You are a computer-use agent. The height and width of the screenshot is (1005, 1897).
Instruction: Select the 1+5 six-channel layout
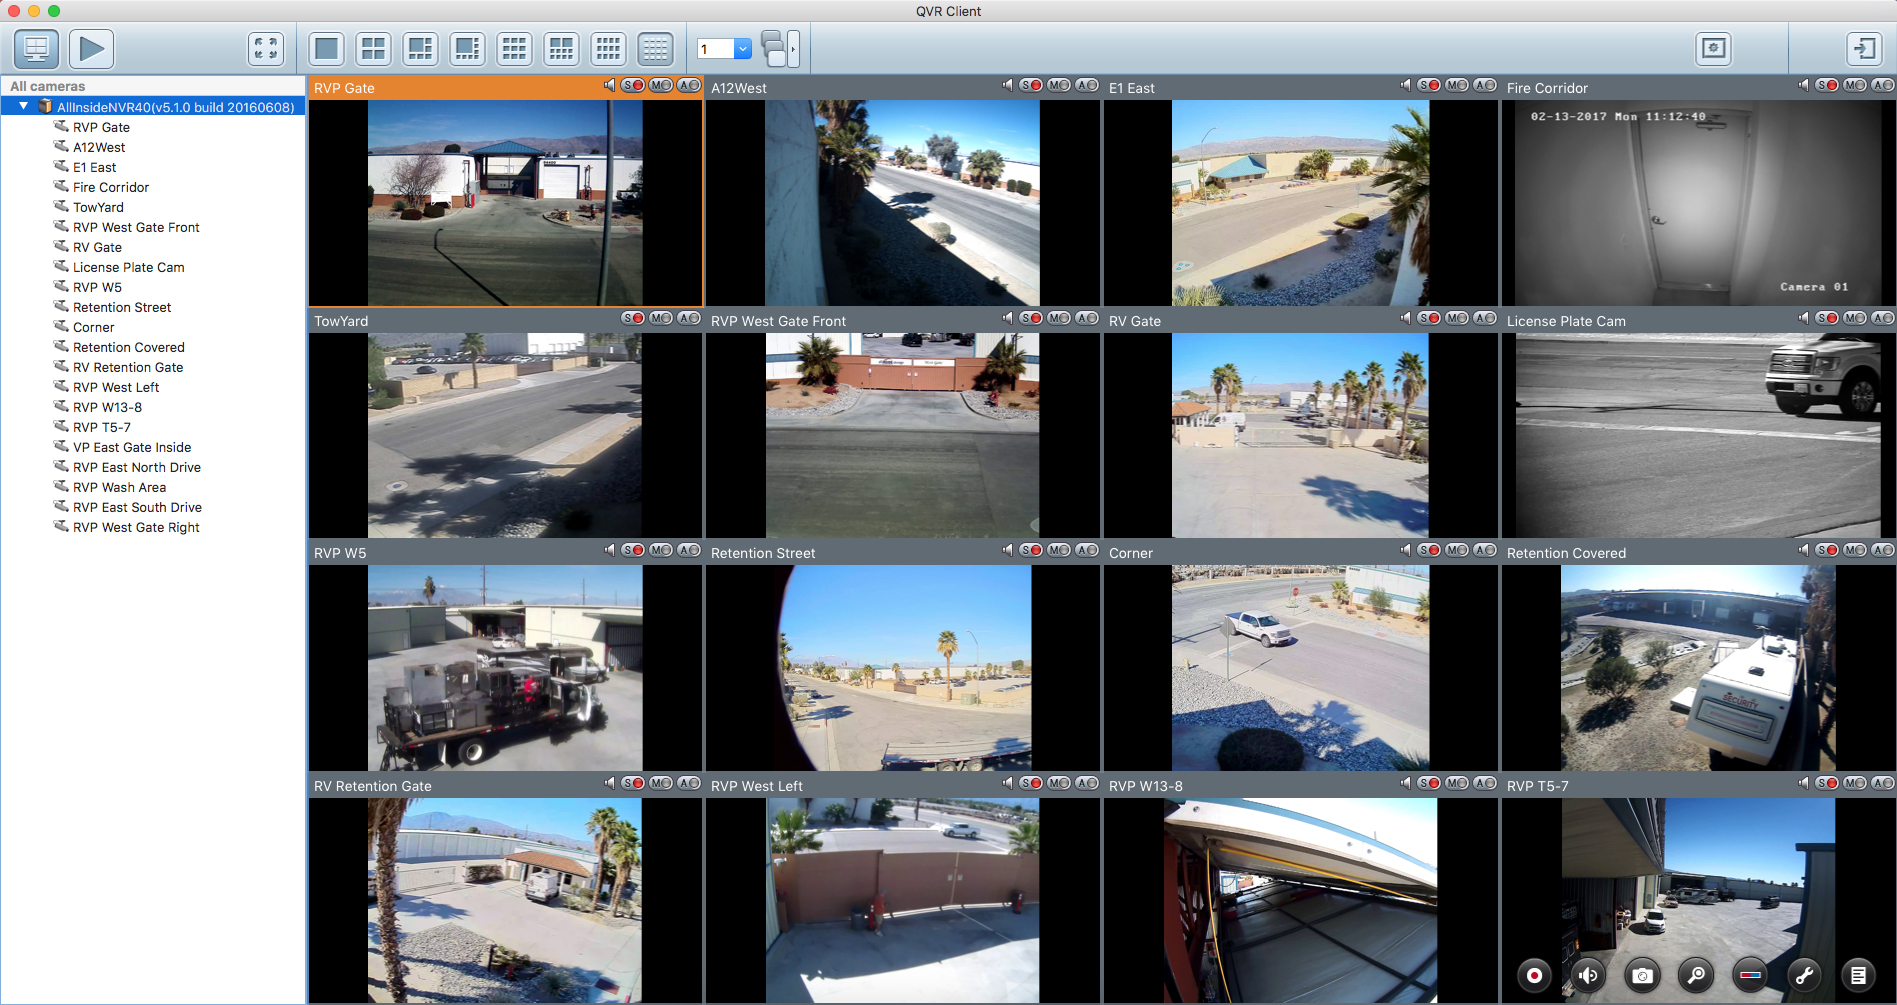(421, 48)
